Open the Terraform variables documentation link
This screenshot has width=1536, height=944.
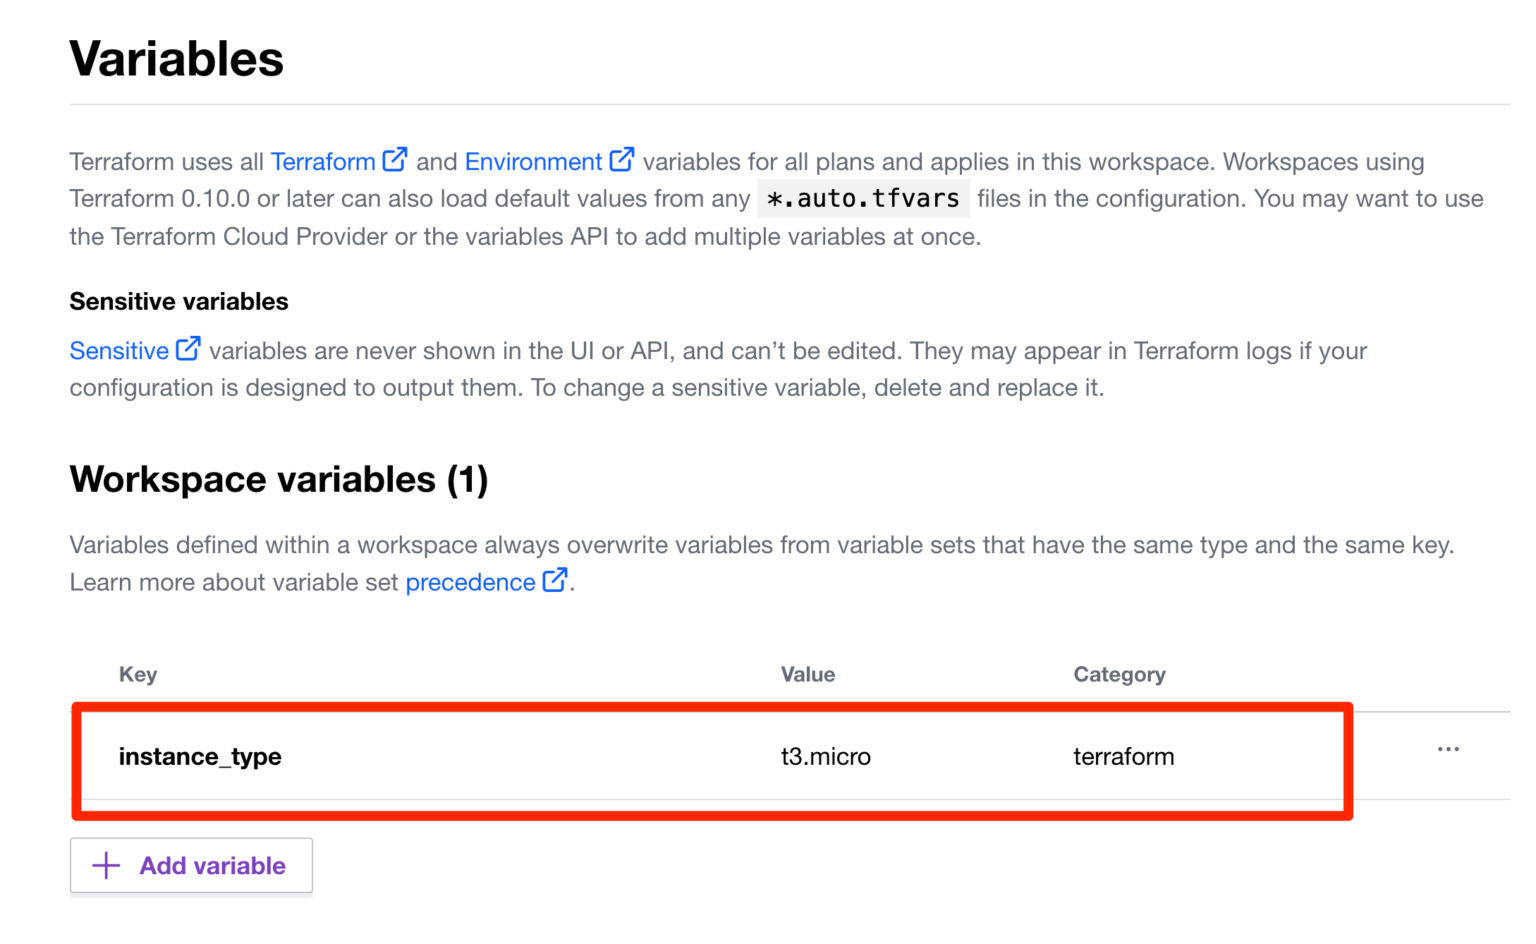[x=323, y=161]
